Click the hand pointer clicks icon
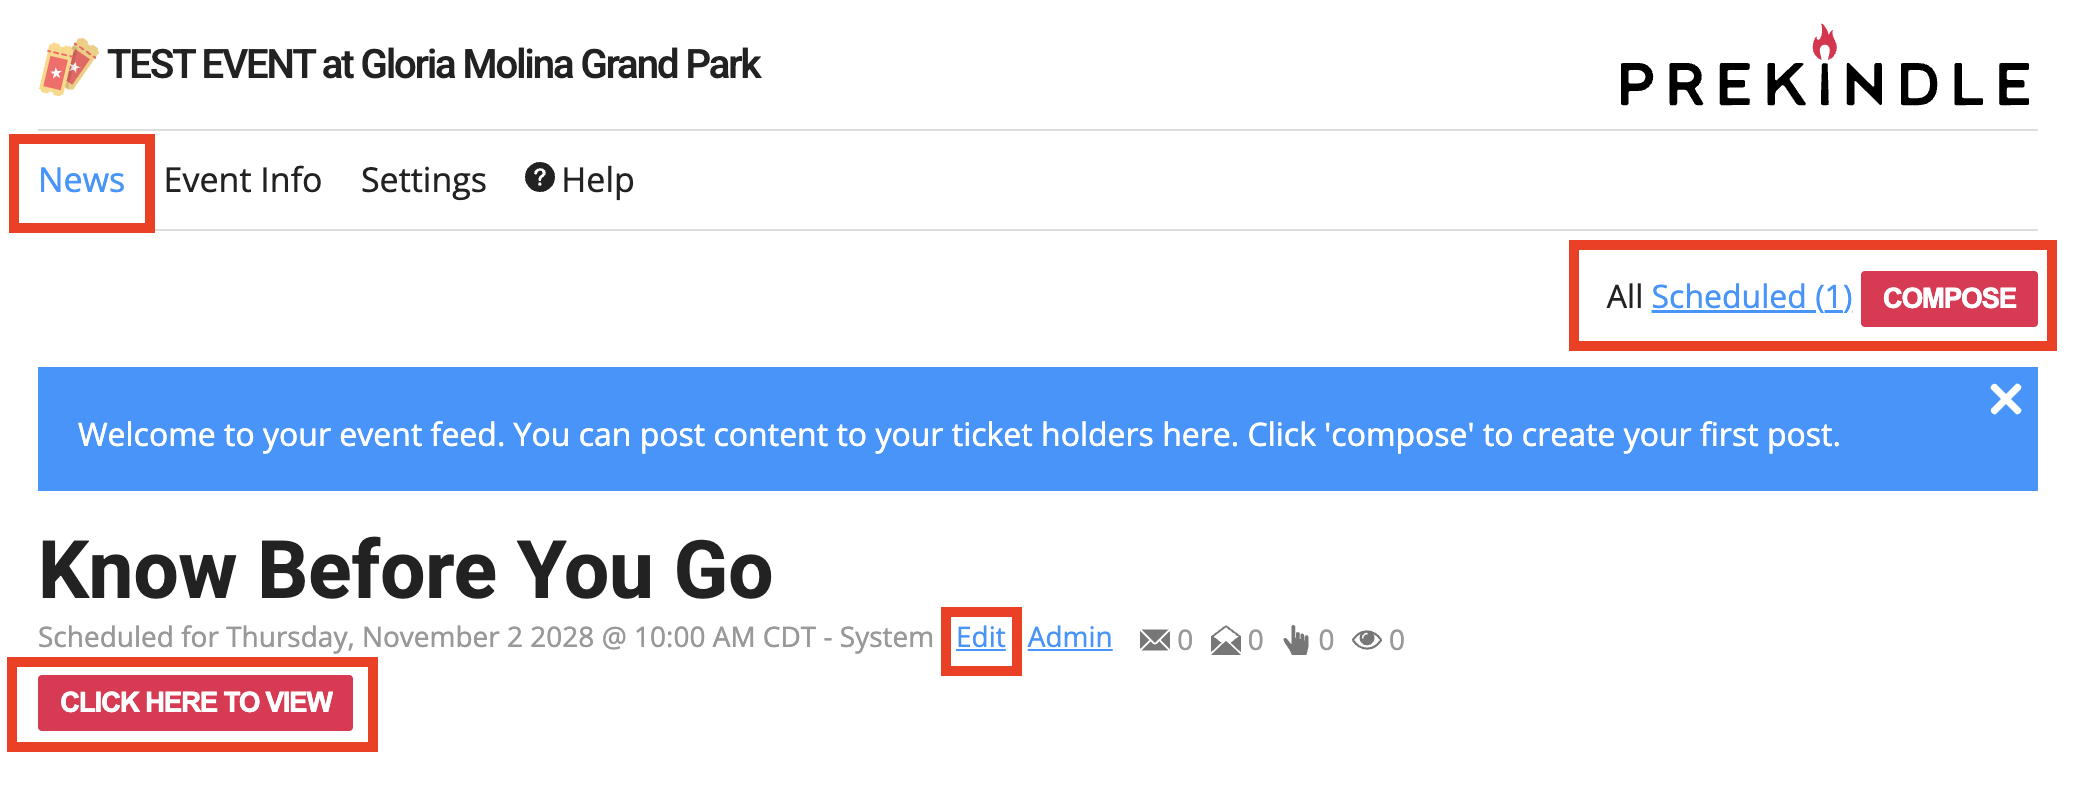Image resolution: width=2074 pixels, height=804 pixels. coord(1296,640)
